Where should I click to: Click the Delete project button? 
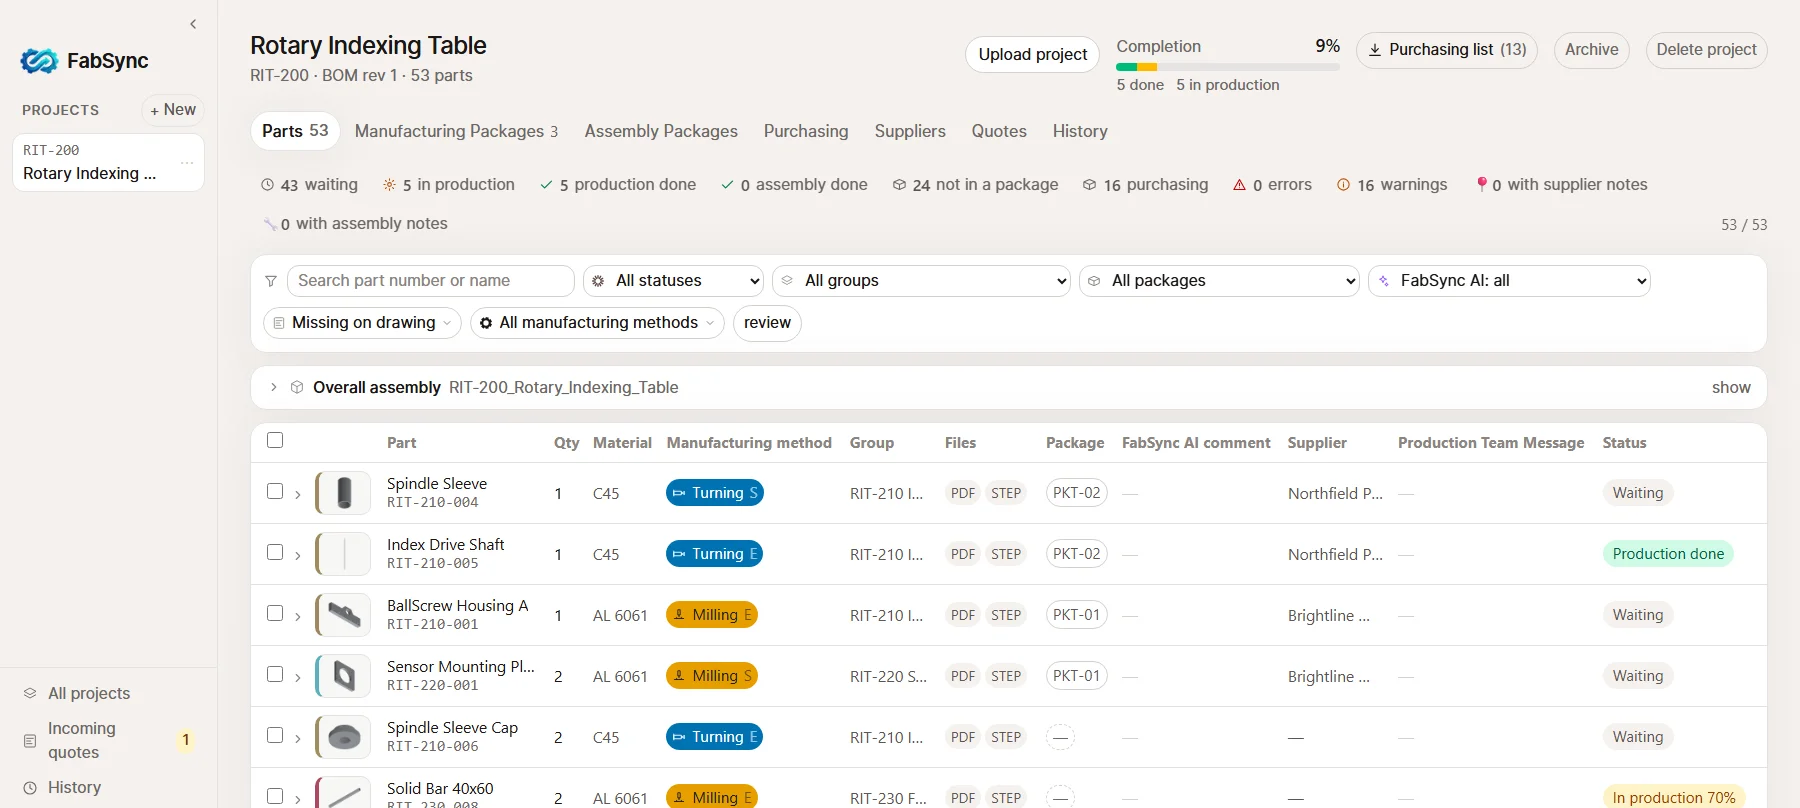[x=1706, y=50]
